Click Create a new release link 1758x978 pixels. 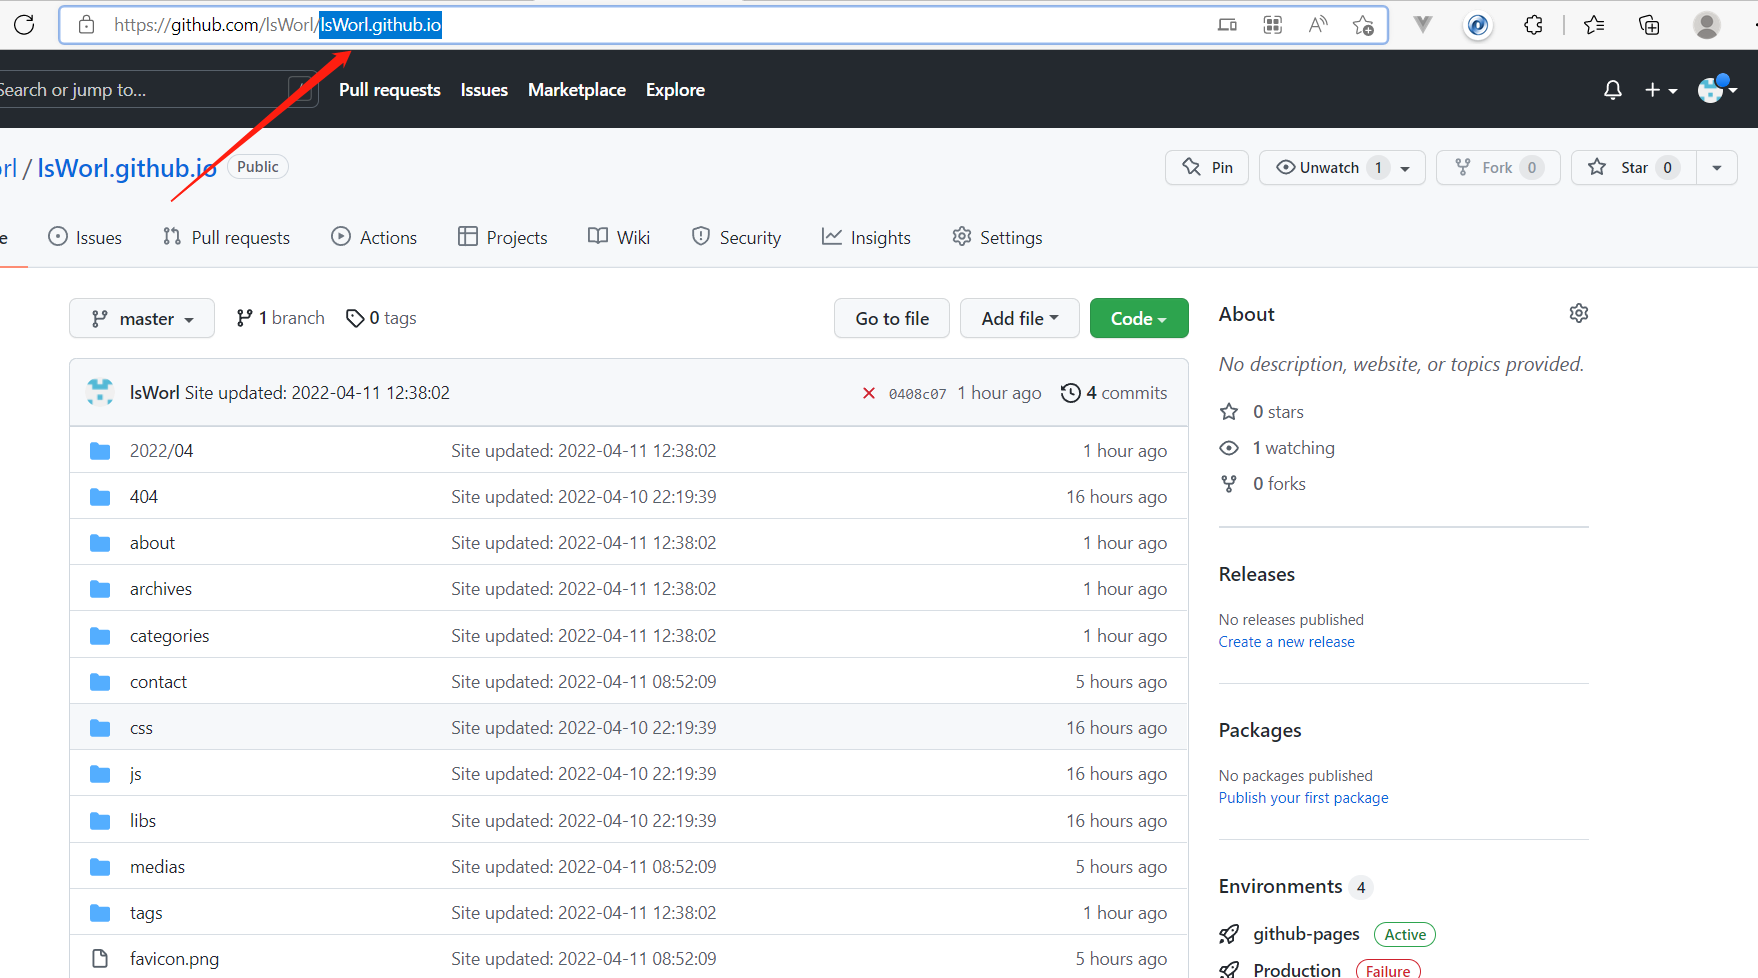(1286, 642)
